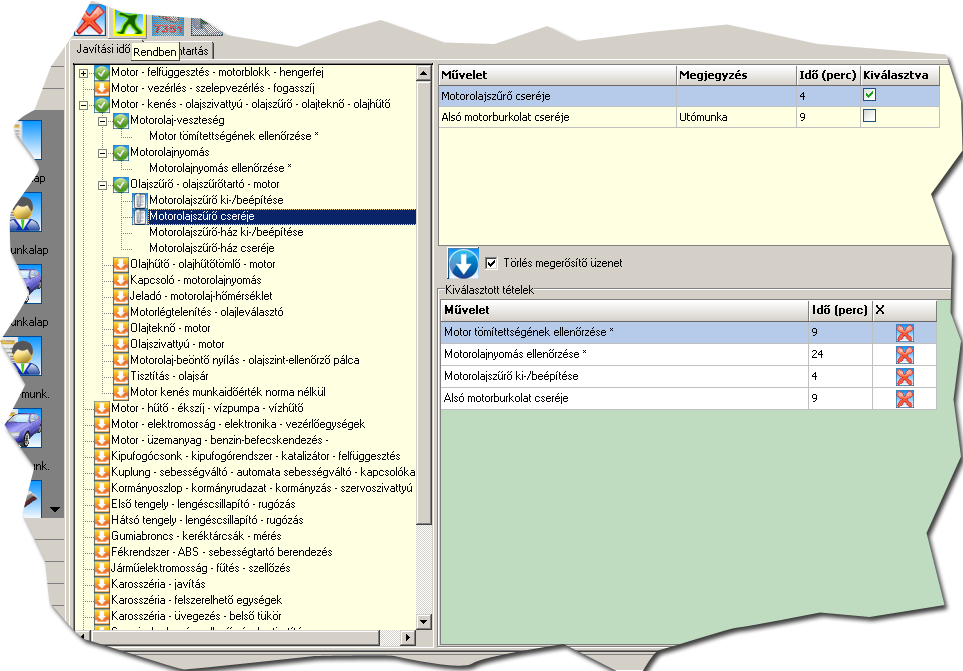
Task: Collapse 'Olajszűrő - olajszűrőtartó - motor' node
Action: (102, 184)
